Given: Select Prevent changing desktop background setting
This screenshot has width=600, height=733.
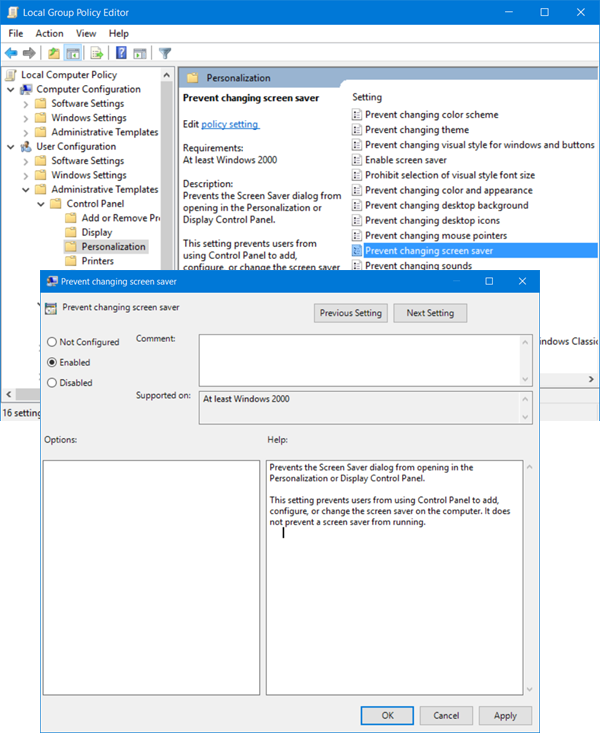Looking at the screenshot, I should click(447, 205).
